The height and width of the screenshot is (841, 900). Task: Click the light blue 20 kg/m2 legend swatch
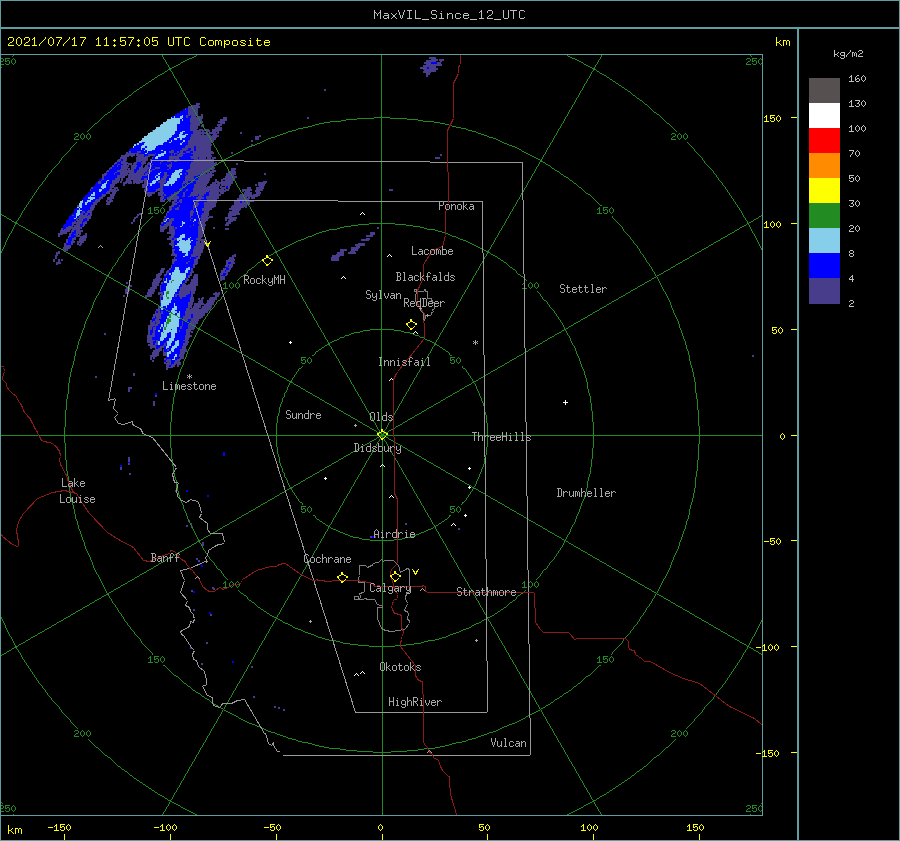point(824,240)
